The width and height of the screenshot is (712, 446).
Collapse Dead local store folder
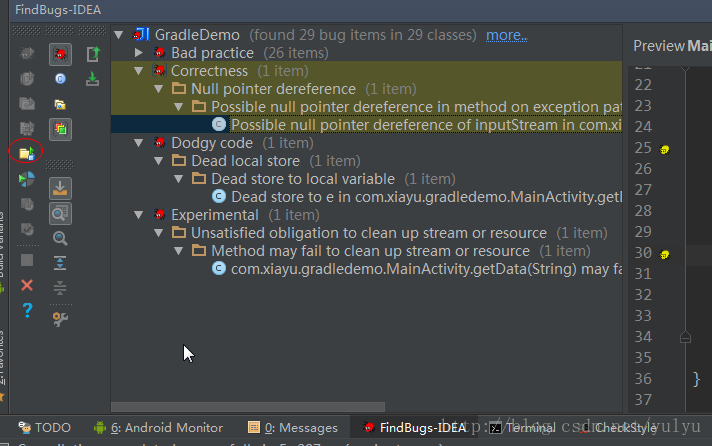(x=158, y=161)
